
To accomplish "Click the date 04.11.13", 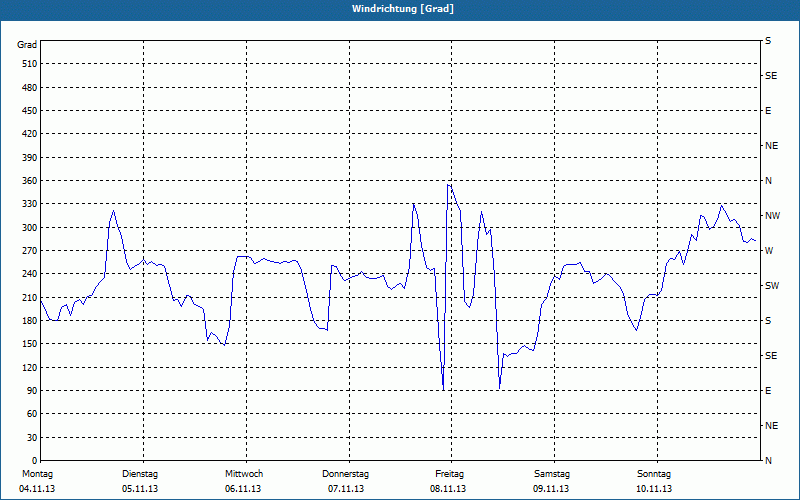I will click(x=37, y=489).
